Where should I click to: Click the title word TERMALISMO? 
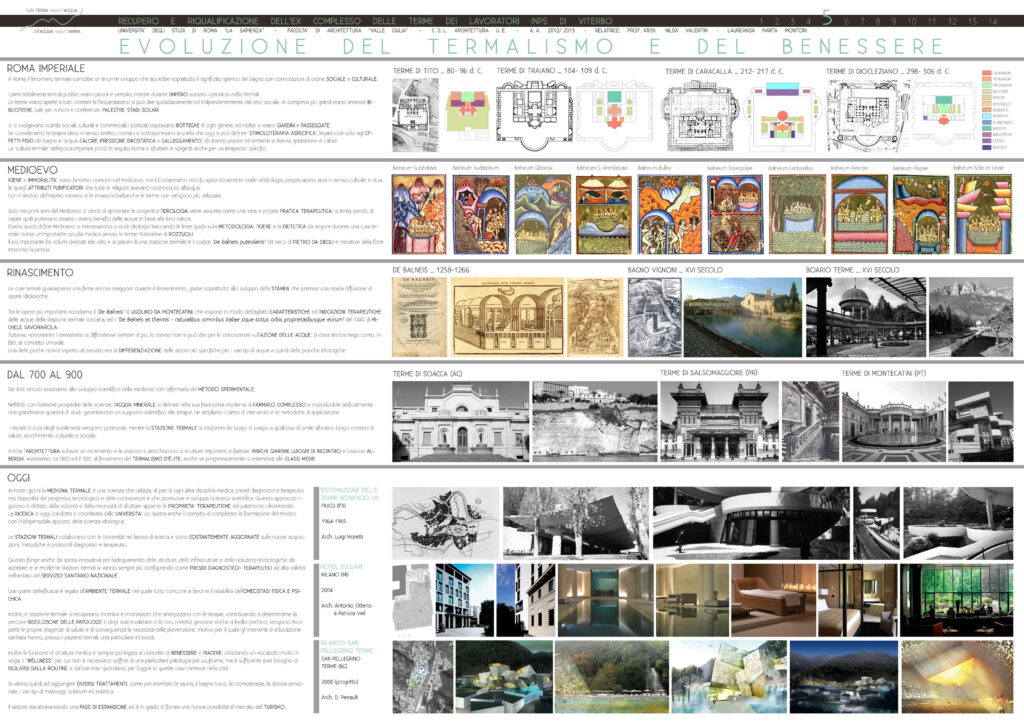click(520, 46)
